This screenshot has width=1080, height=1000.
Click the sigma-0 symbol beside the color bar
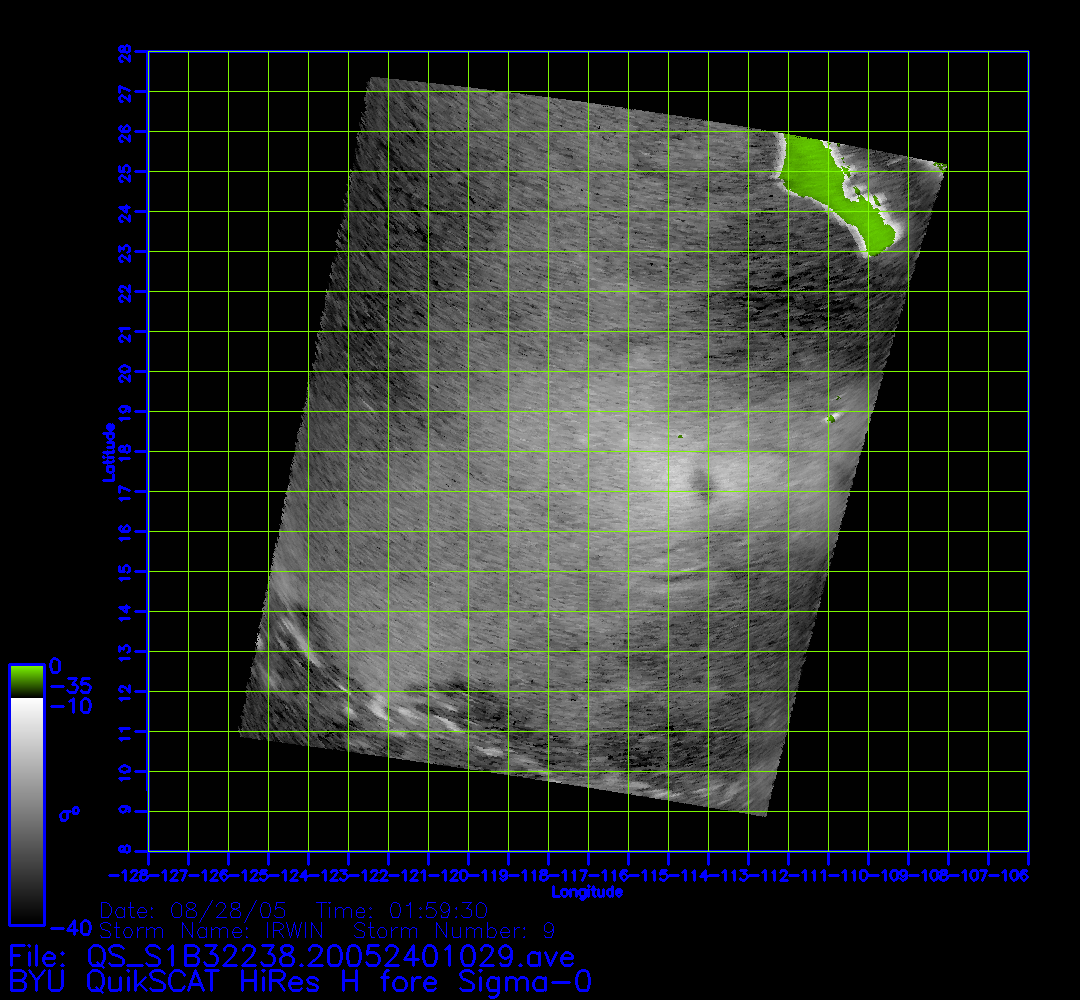pos(69,814)
